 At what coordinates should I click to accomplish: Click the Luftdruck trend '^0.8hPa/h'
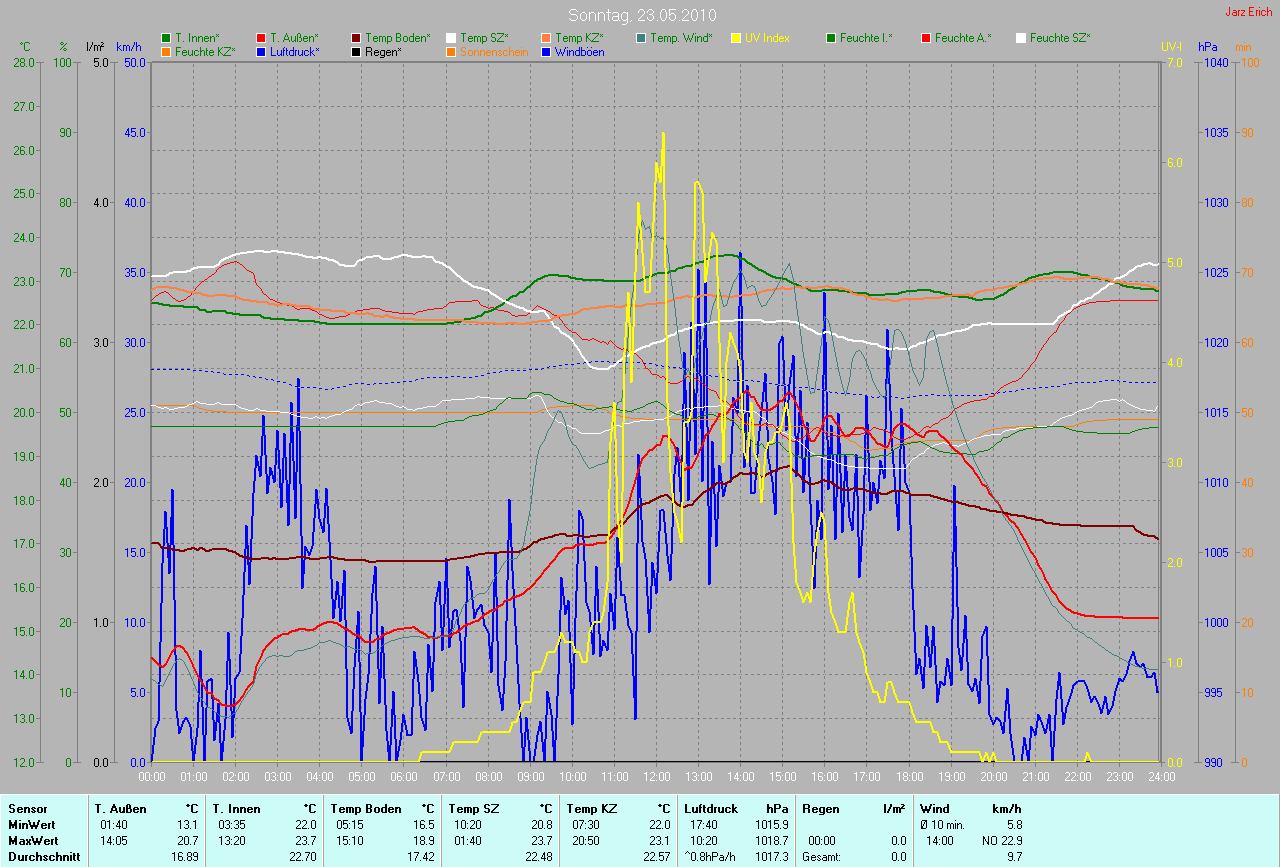[x=709, y=857]
